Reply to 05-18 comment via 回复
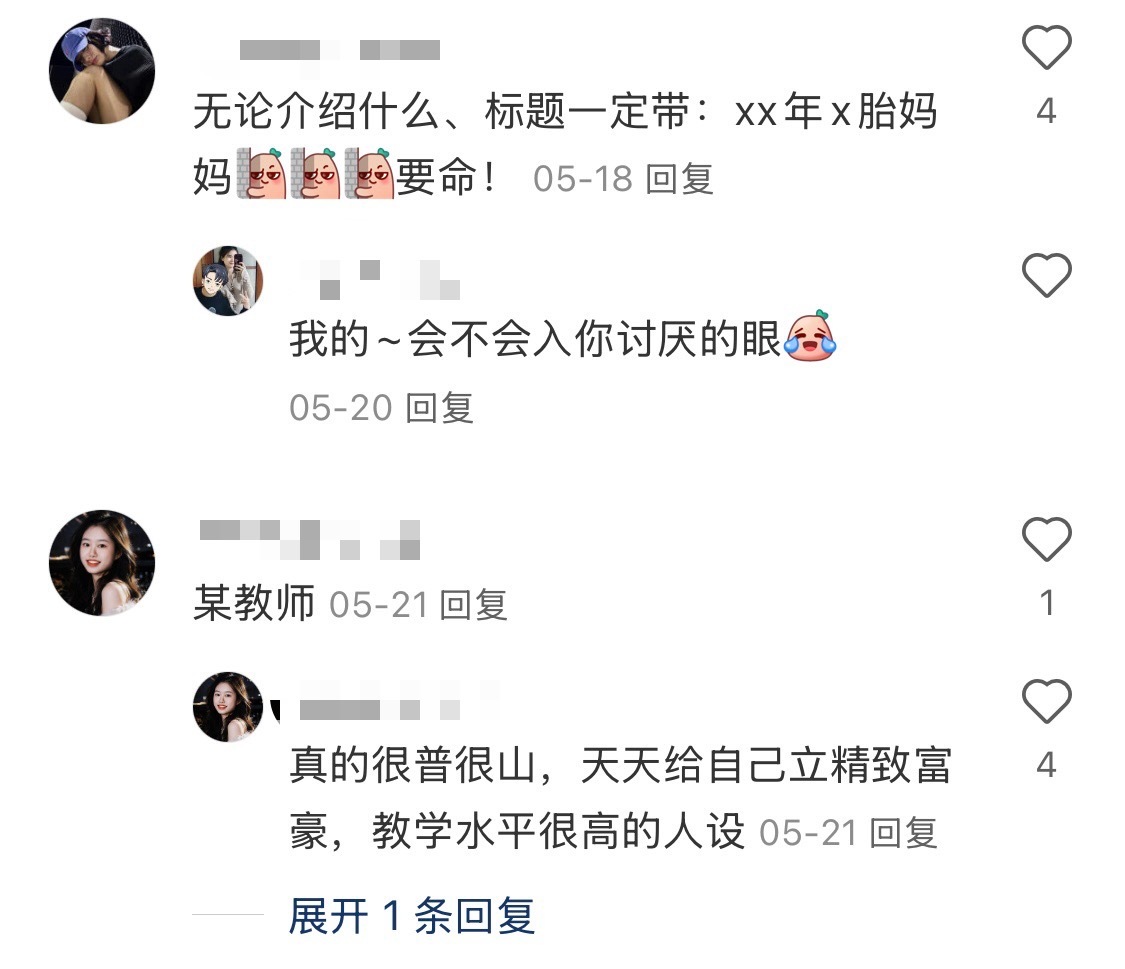Viewport: 1125px width, 969px height. 679,179
